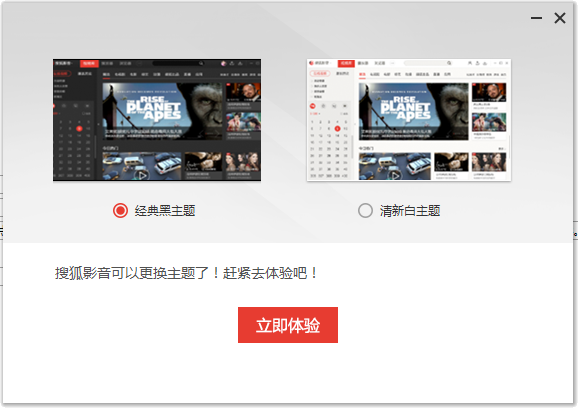Click the play icon in white preview
Screen dimensions: 578x408
coord(395,175)
